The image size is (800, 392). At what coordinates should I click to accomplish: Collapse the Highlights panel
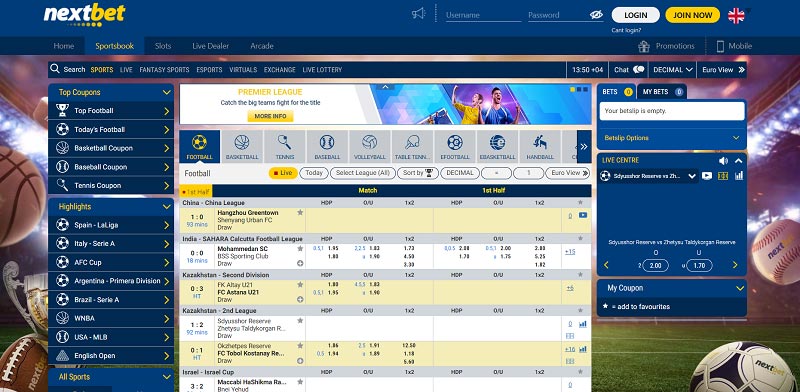coord(166,207)
